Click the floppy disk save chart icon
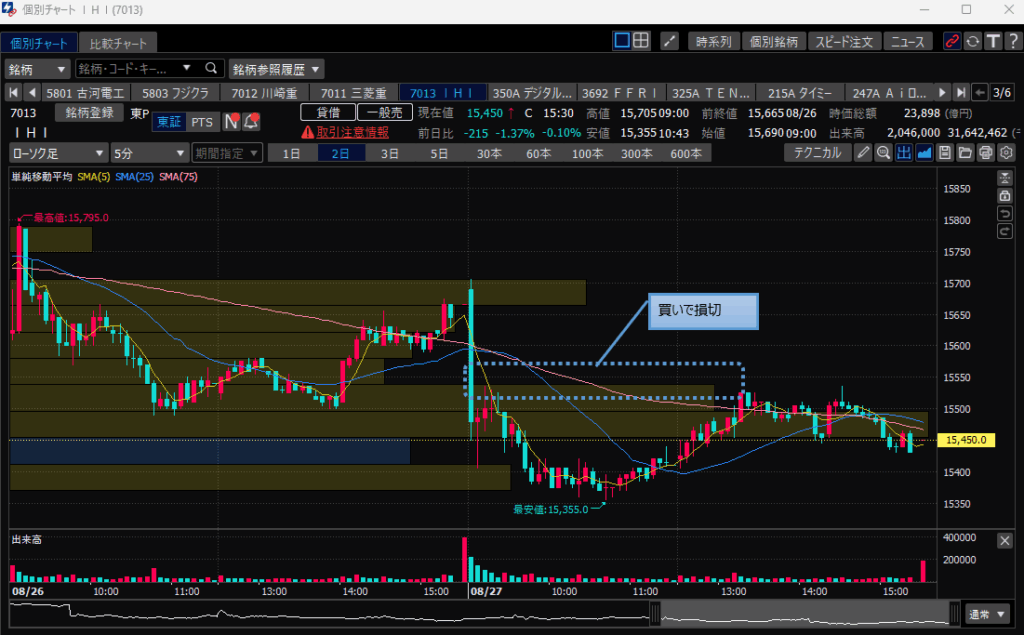Viewport: 1024px width, 635px height. (945, 153)
